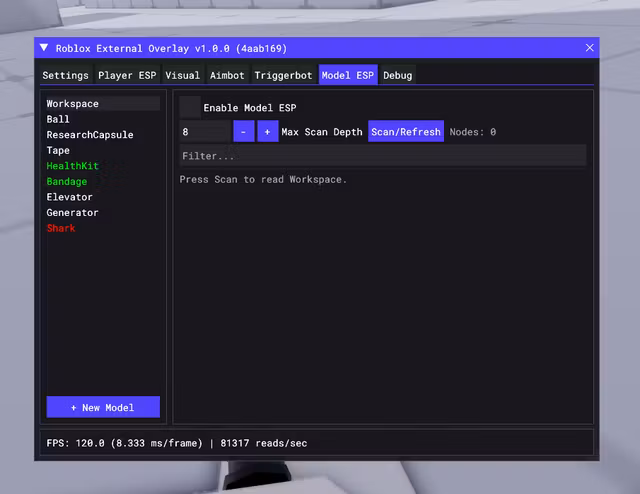Click the Enable Model ESP label
The height and width of the screenshot is (494, 640).
[250, 108]
